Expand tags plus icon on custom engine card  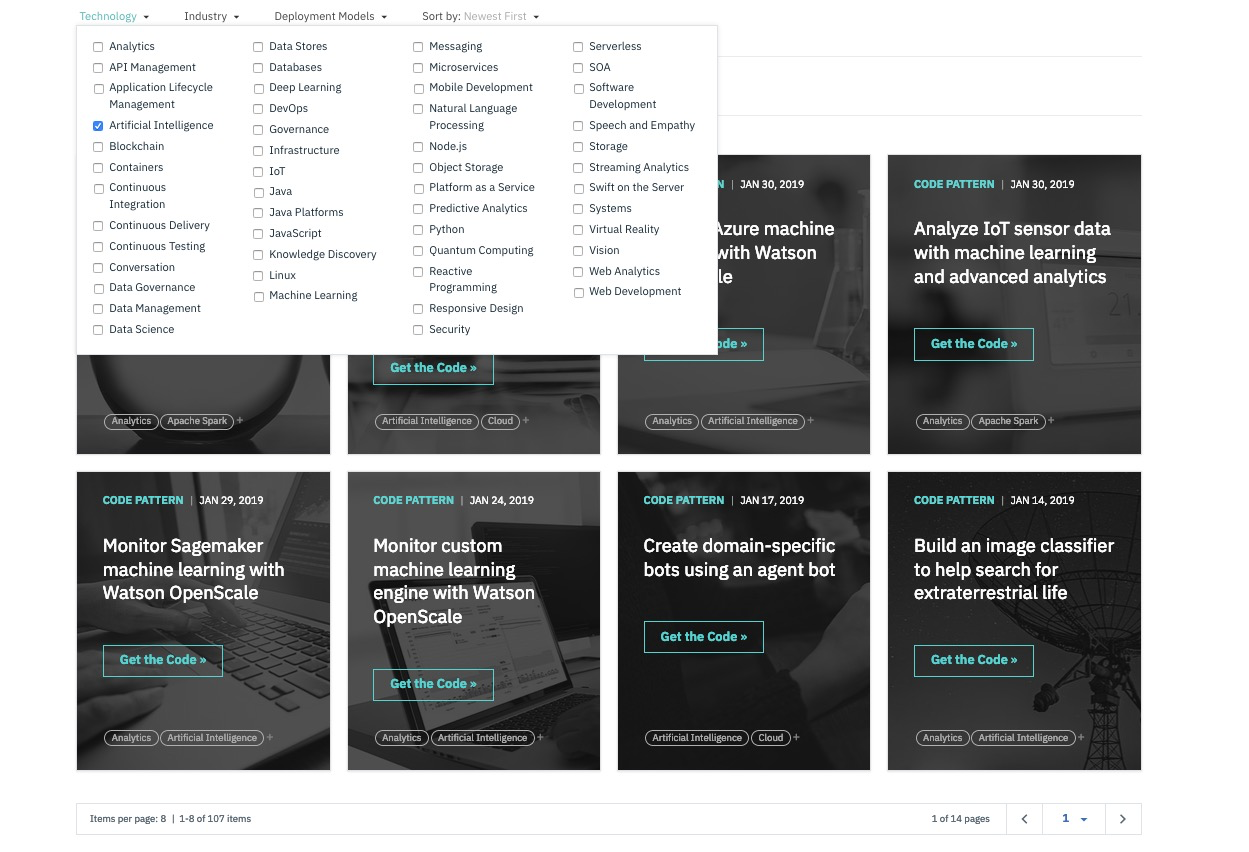tap(540, 738)
